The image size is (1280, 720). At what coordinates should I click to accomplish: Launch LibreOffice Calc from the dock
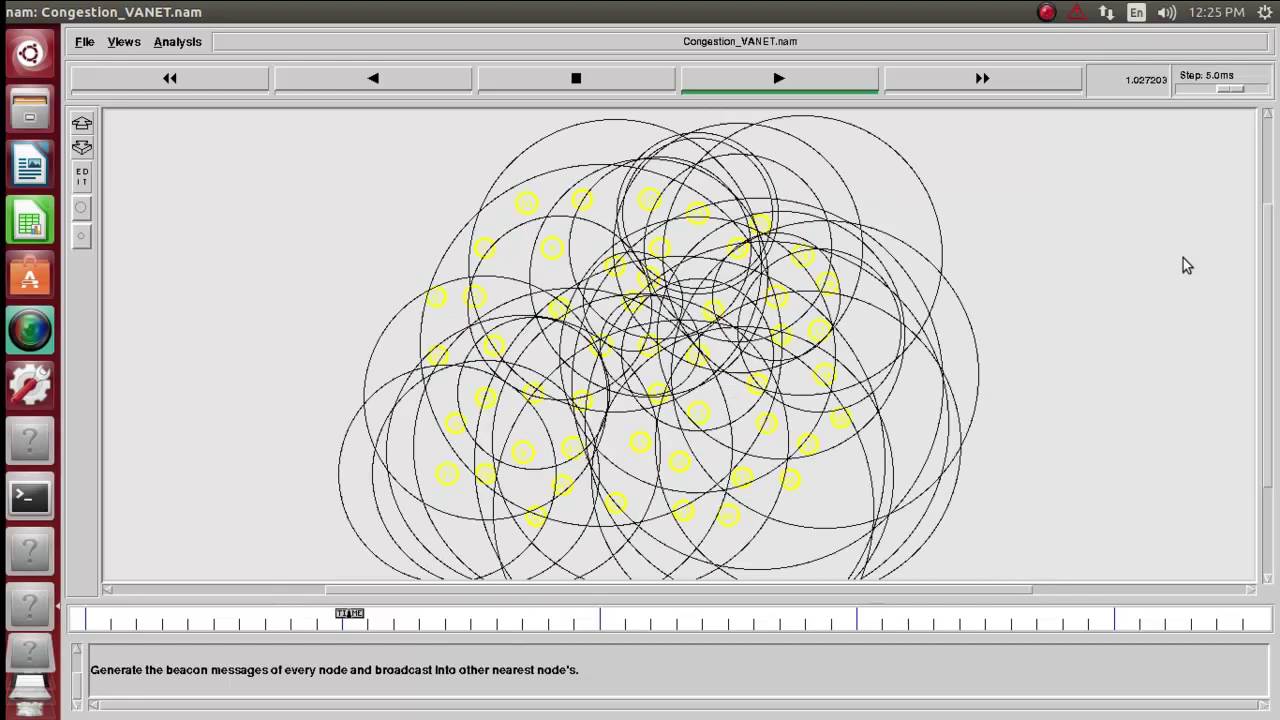[x=30, y=219]
